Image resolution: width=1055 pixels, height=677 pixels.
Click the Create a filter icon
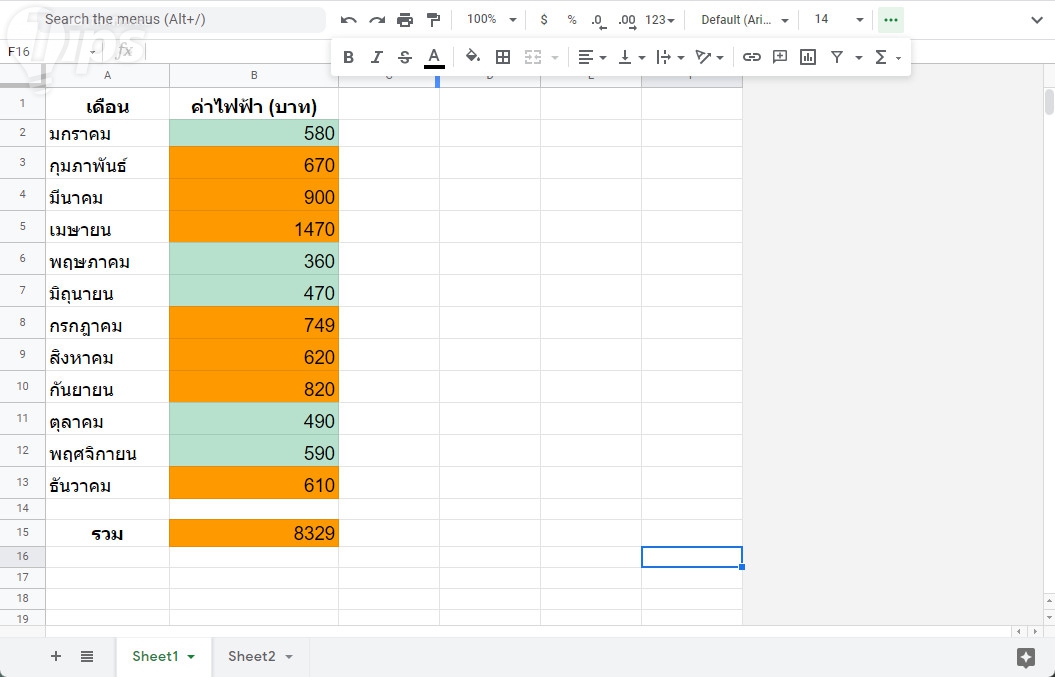(836, 57)
